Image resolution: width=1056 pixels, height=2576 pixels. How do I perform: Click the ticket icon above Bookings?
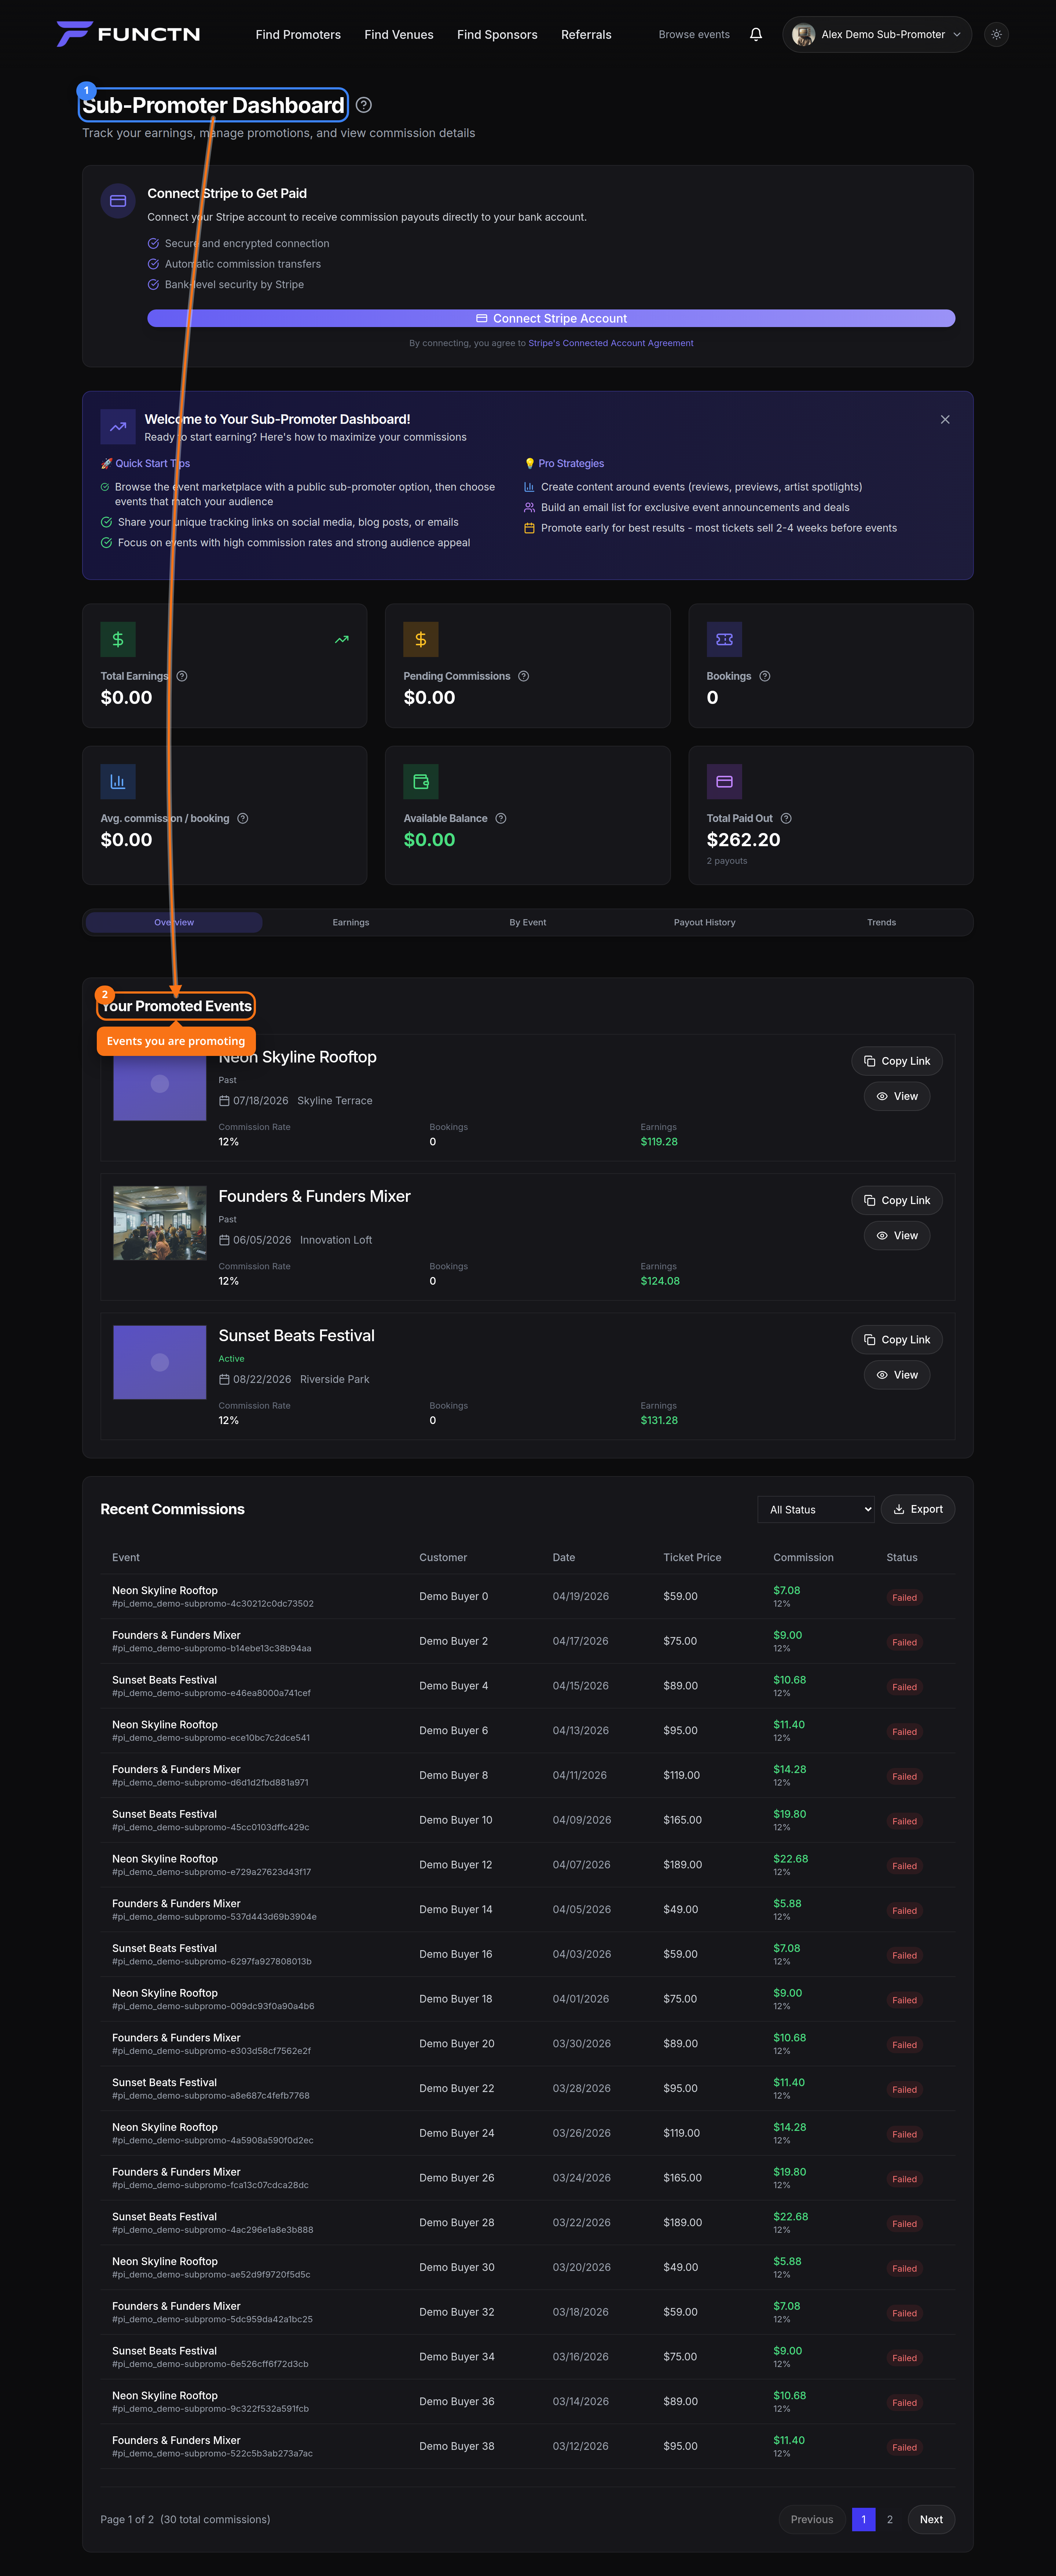pyautogui.click(x=724, y=639)
